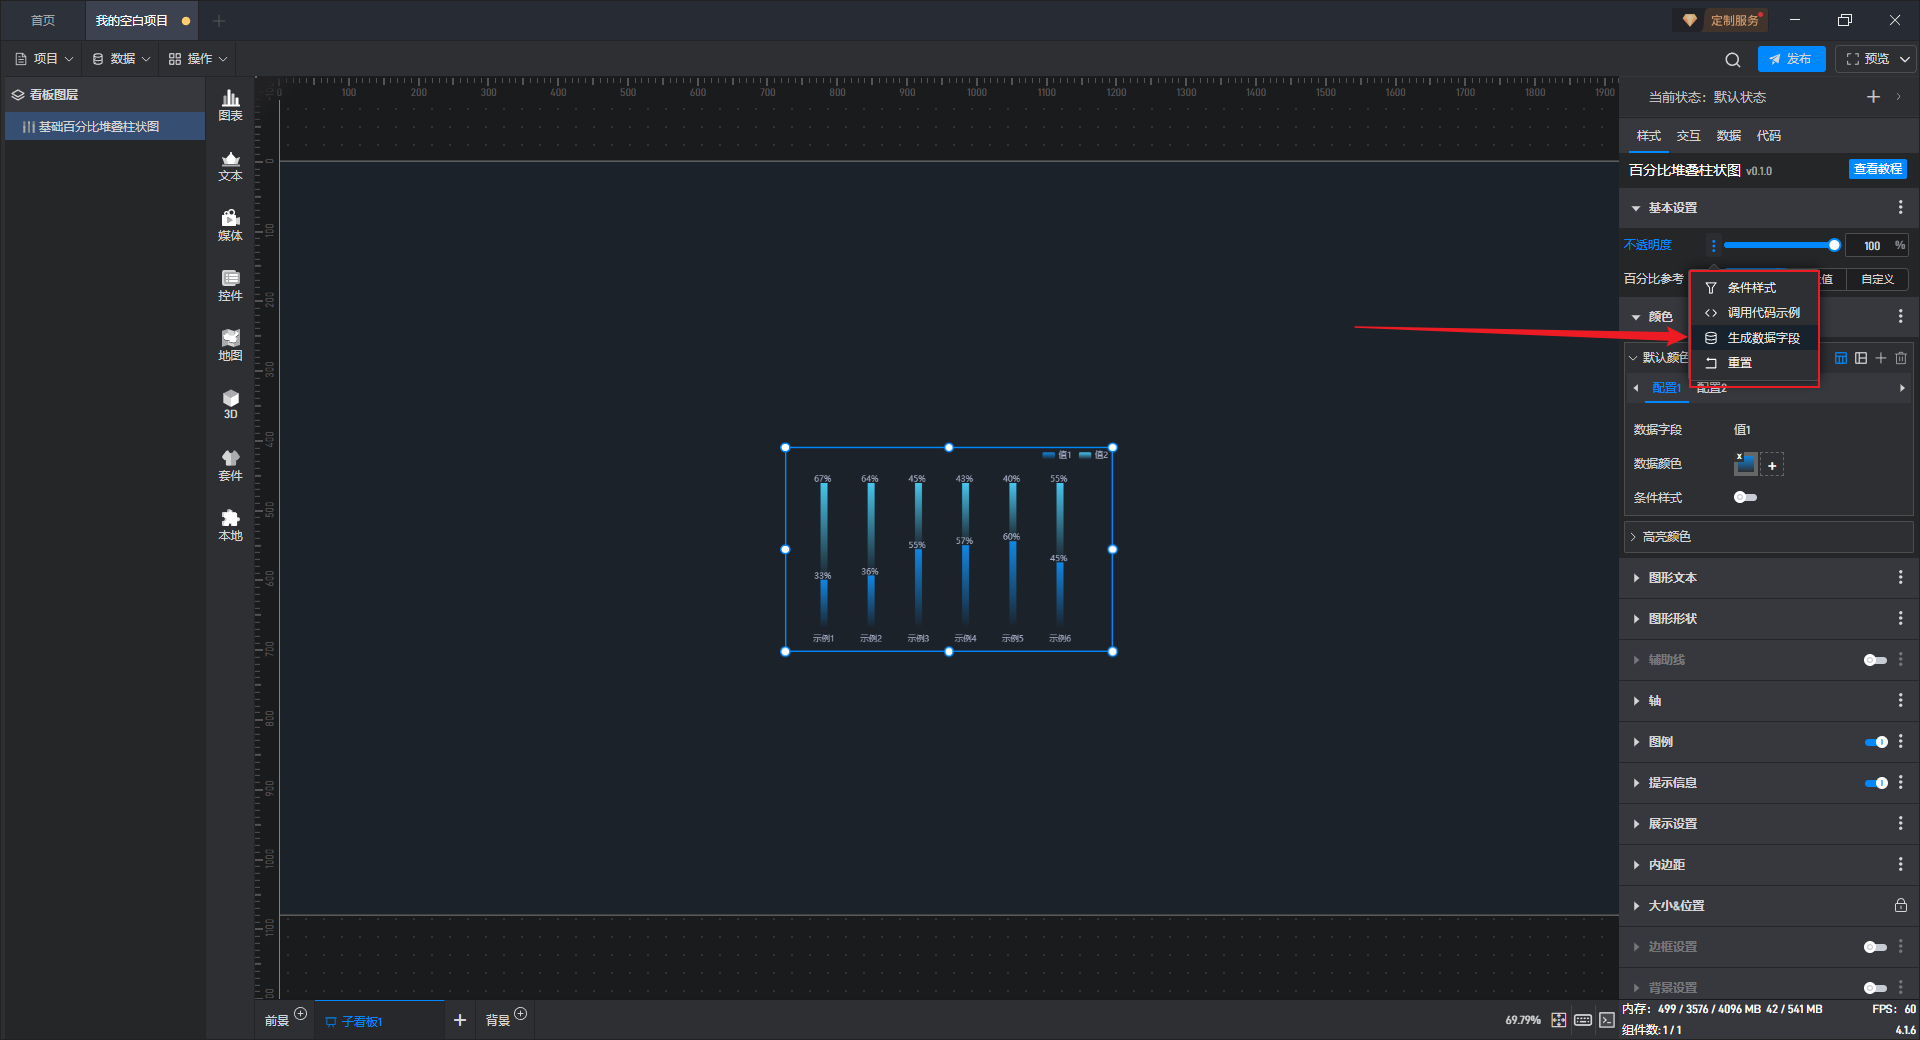Collapse the 颜色 section
The image size is (1920, 1040).
[1636, 317]
